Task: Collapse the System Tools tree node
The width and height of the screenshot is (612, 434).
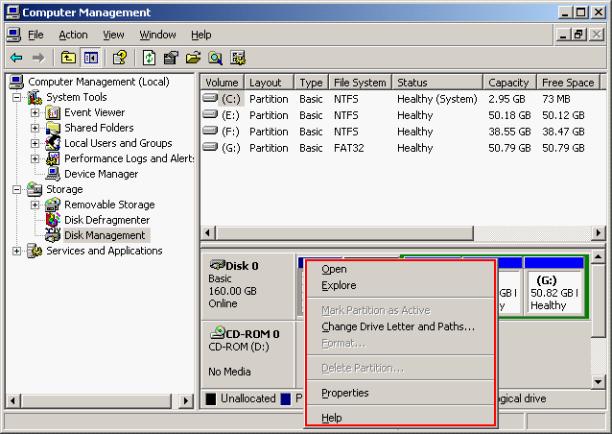Action: [x=16, y=97]
